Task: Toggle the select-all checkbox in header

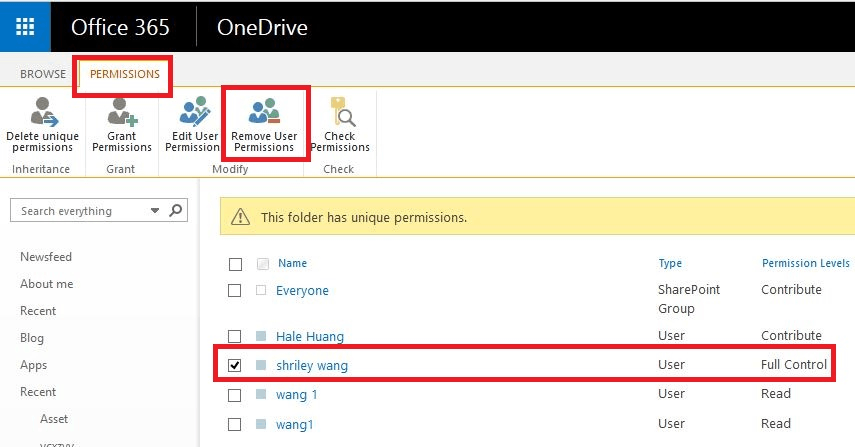Action: pos(235,264)
